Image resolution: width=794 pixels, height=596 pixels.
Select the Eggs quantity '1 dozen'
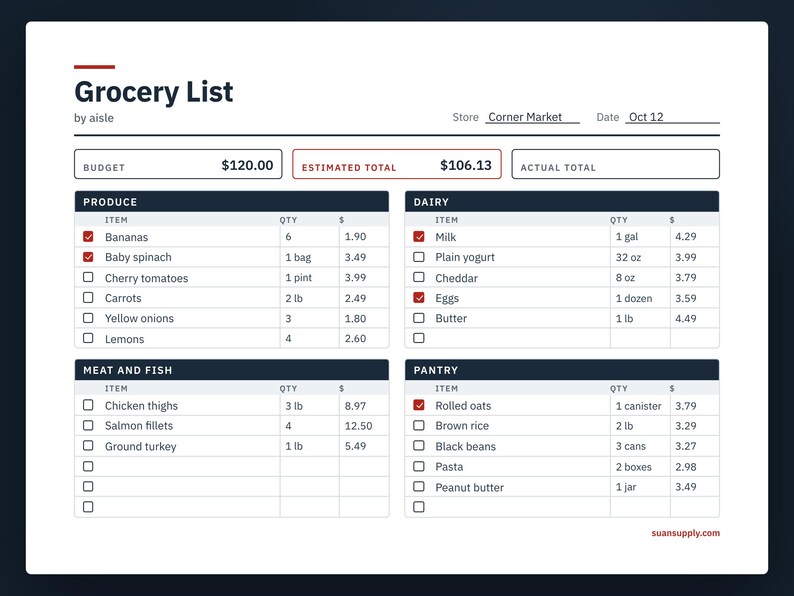[x=634, y=298]
